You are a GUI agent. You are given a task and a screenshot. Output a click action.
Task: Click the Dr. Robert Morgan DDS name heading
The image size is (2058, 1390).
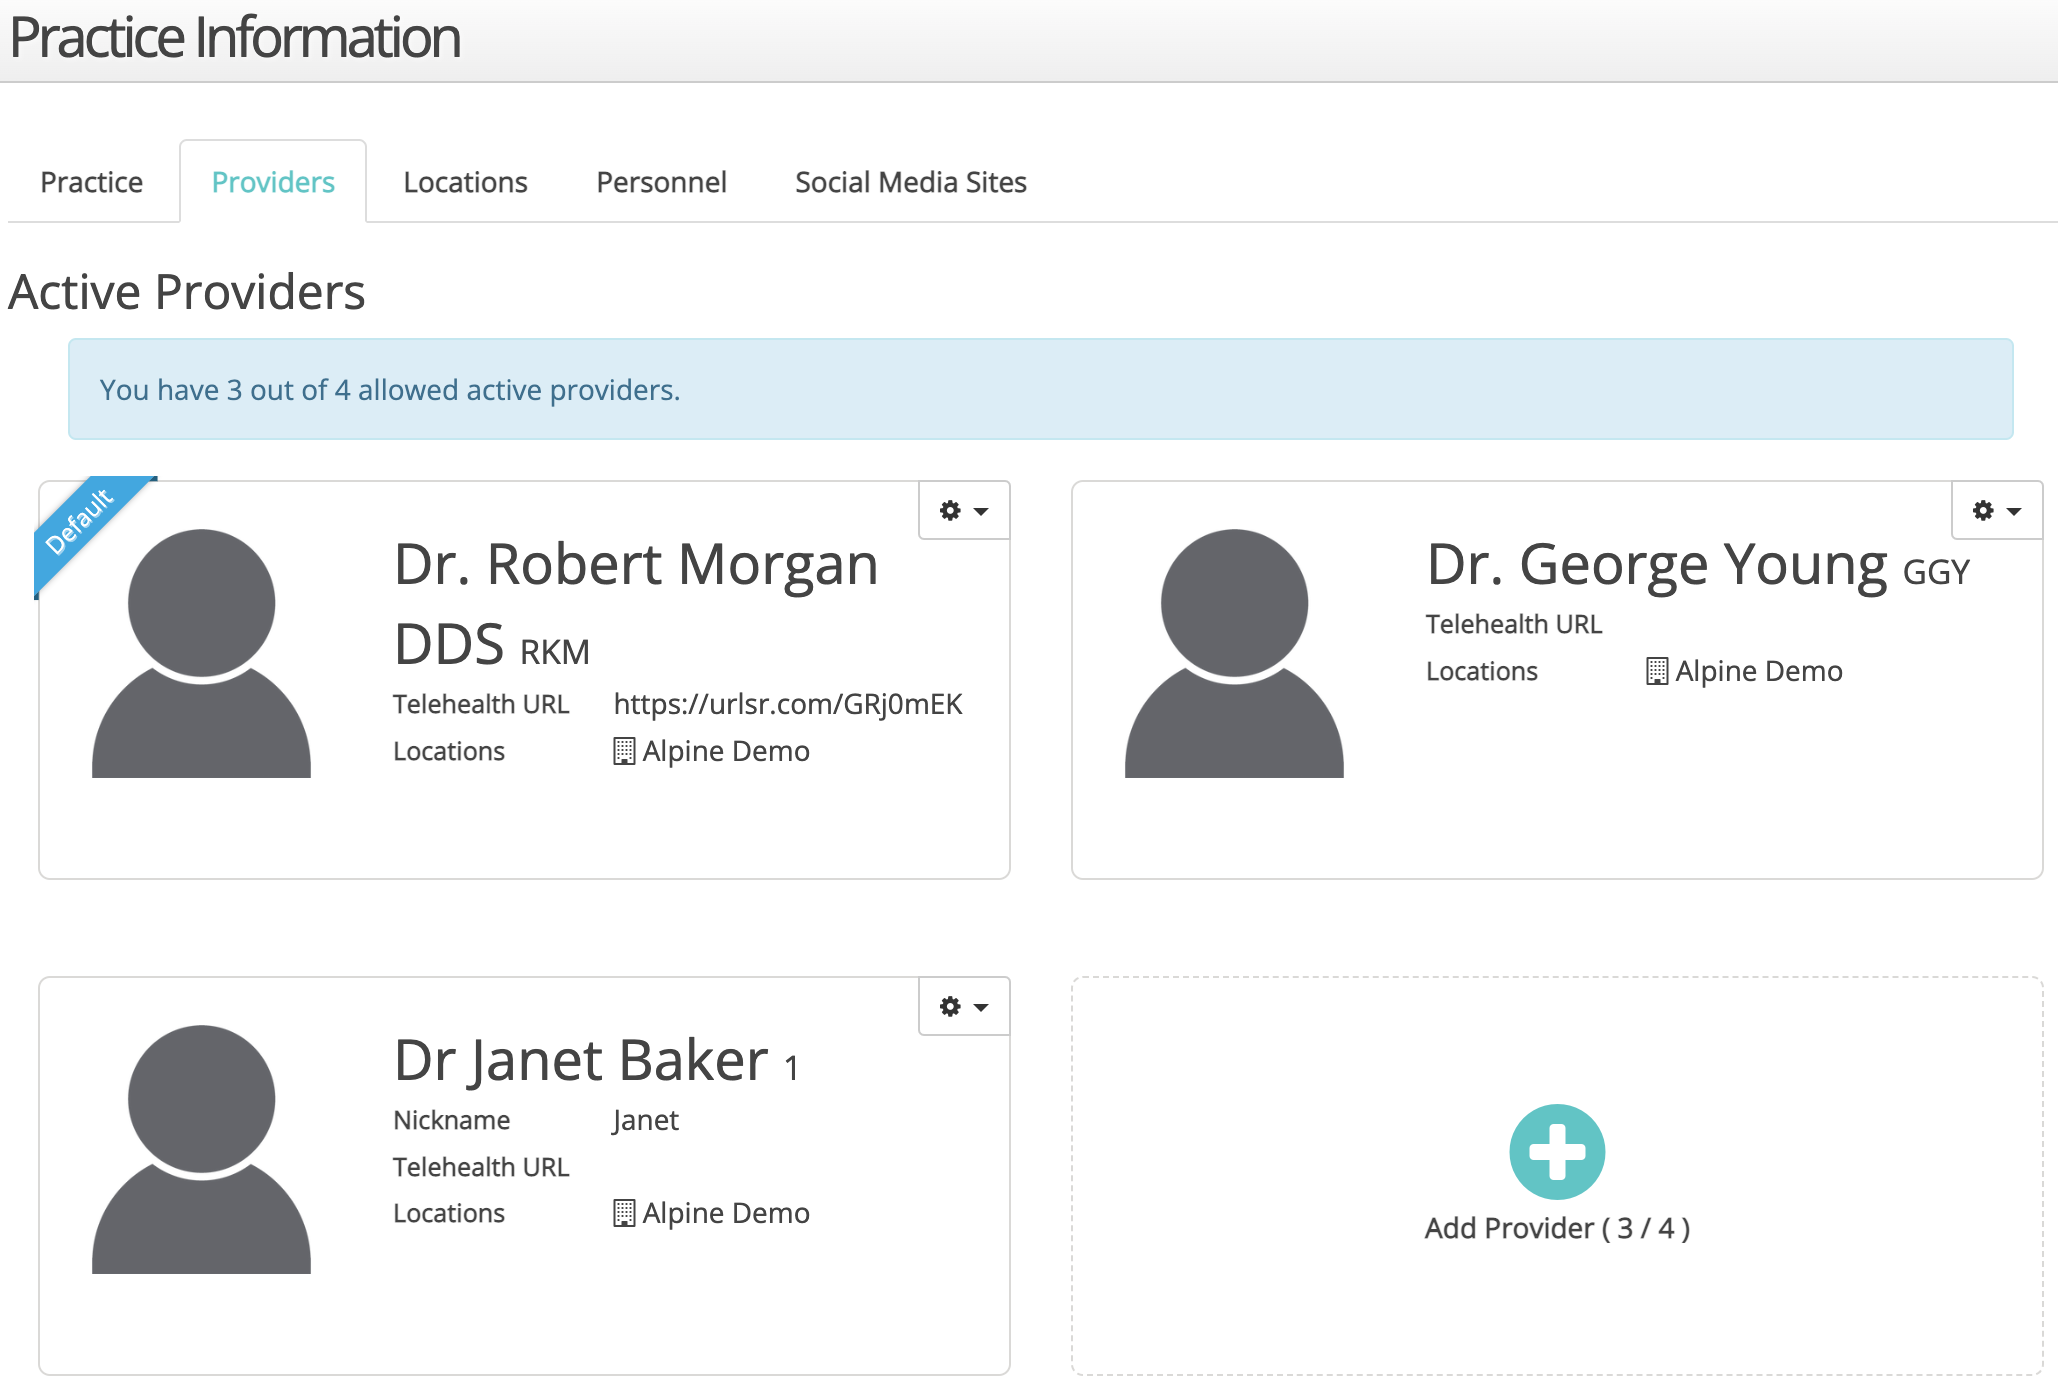(x=636, y=604)
